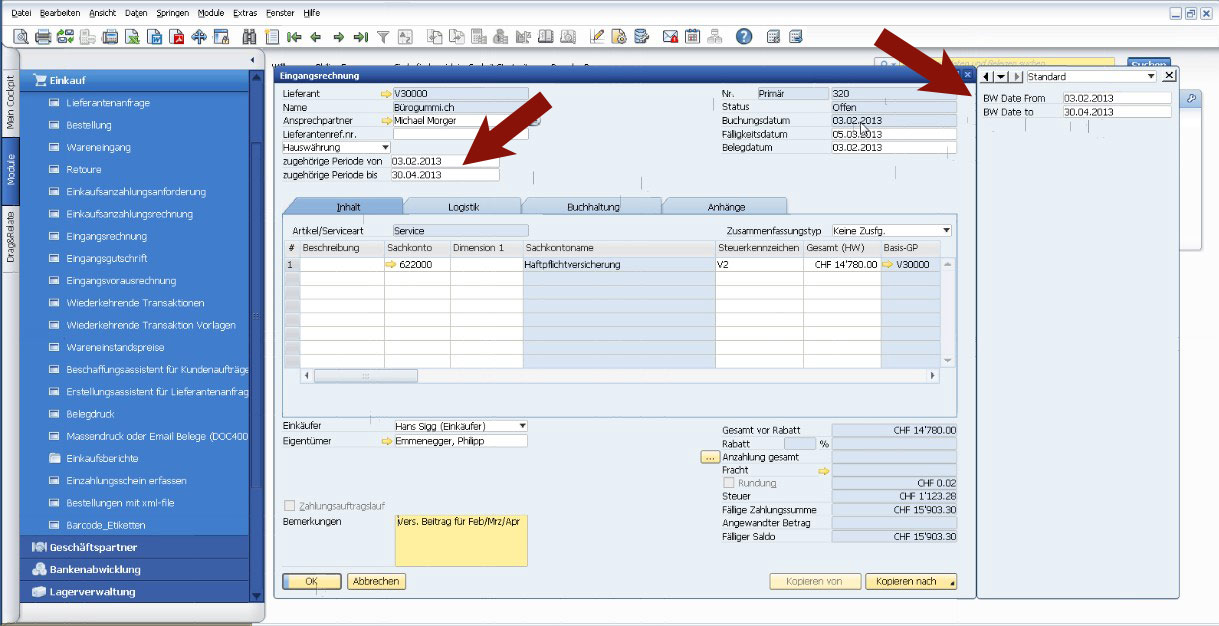Click the Bemerkungen remarks text field

pos(461,540)
